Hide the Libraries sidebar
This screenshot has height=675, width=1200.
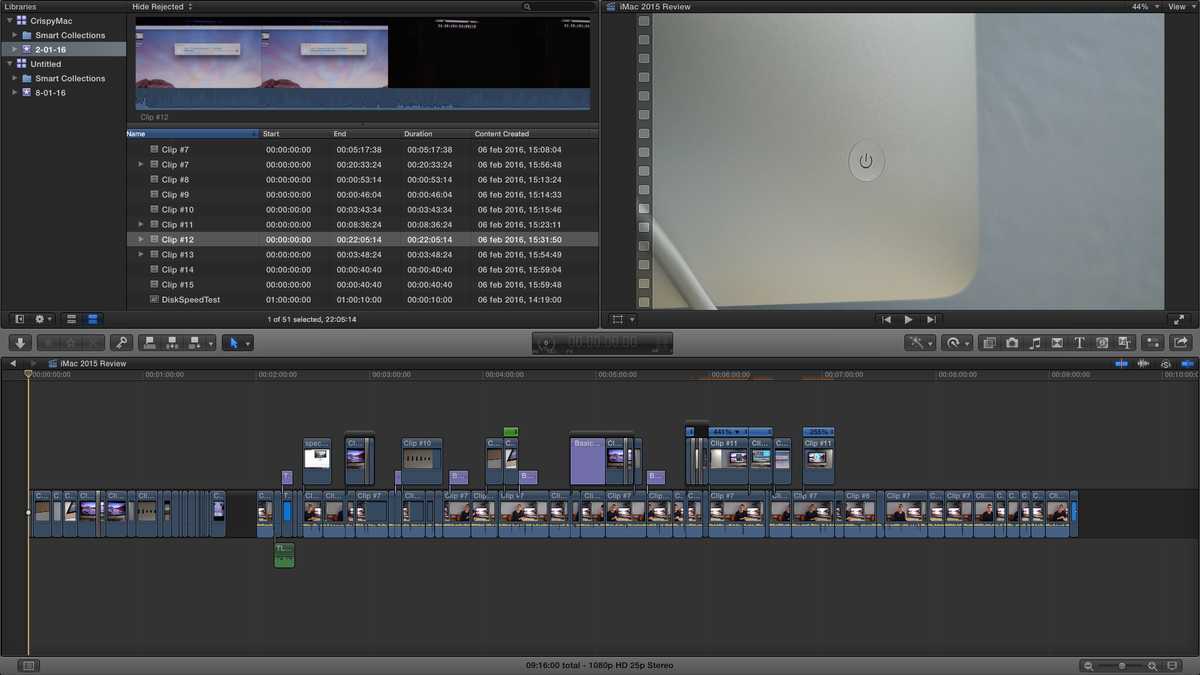[19, 319]
